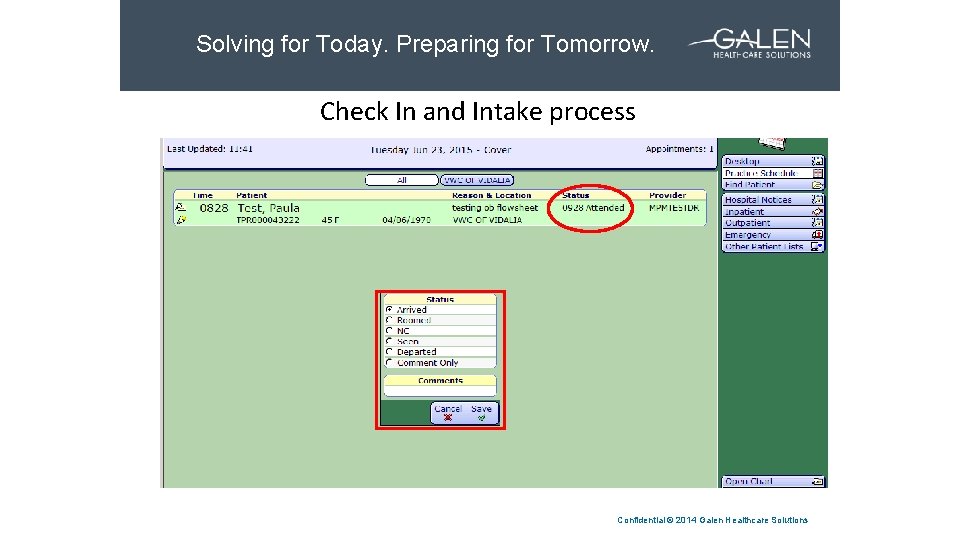Click the Desktop menu icon
960x540 pixels.
817,161
